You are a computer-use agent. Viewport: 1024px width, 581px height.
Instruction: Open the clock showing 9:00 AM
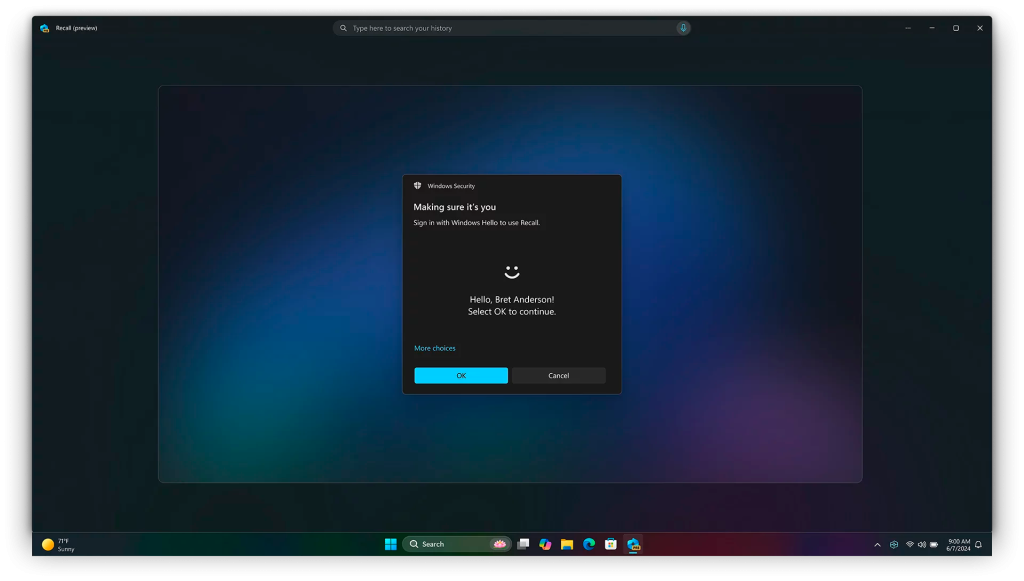coord(958,544)
